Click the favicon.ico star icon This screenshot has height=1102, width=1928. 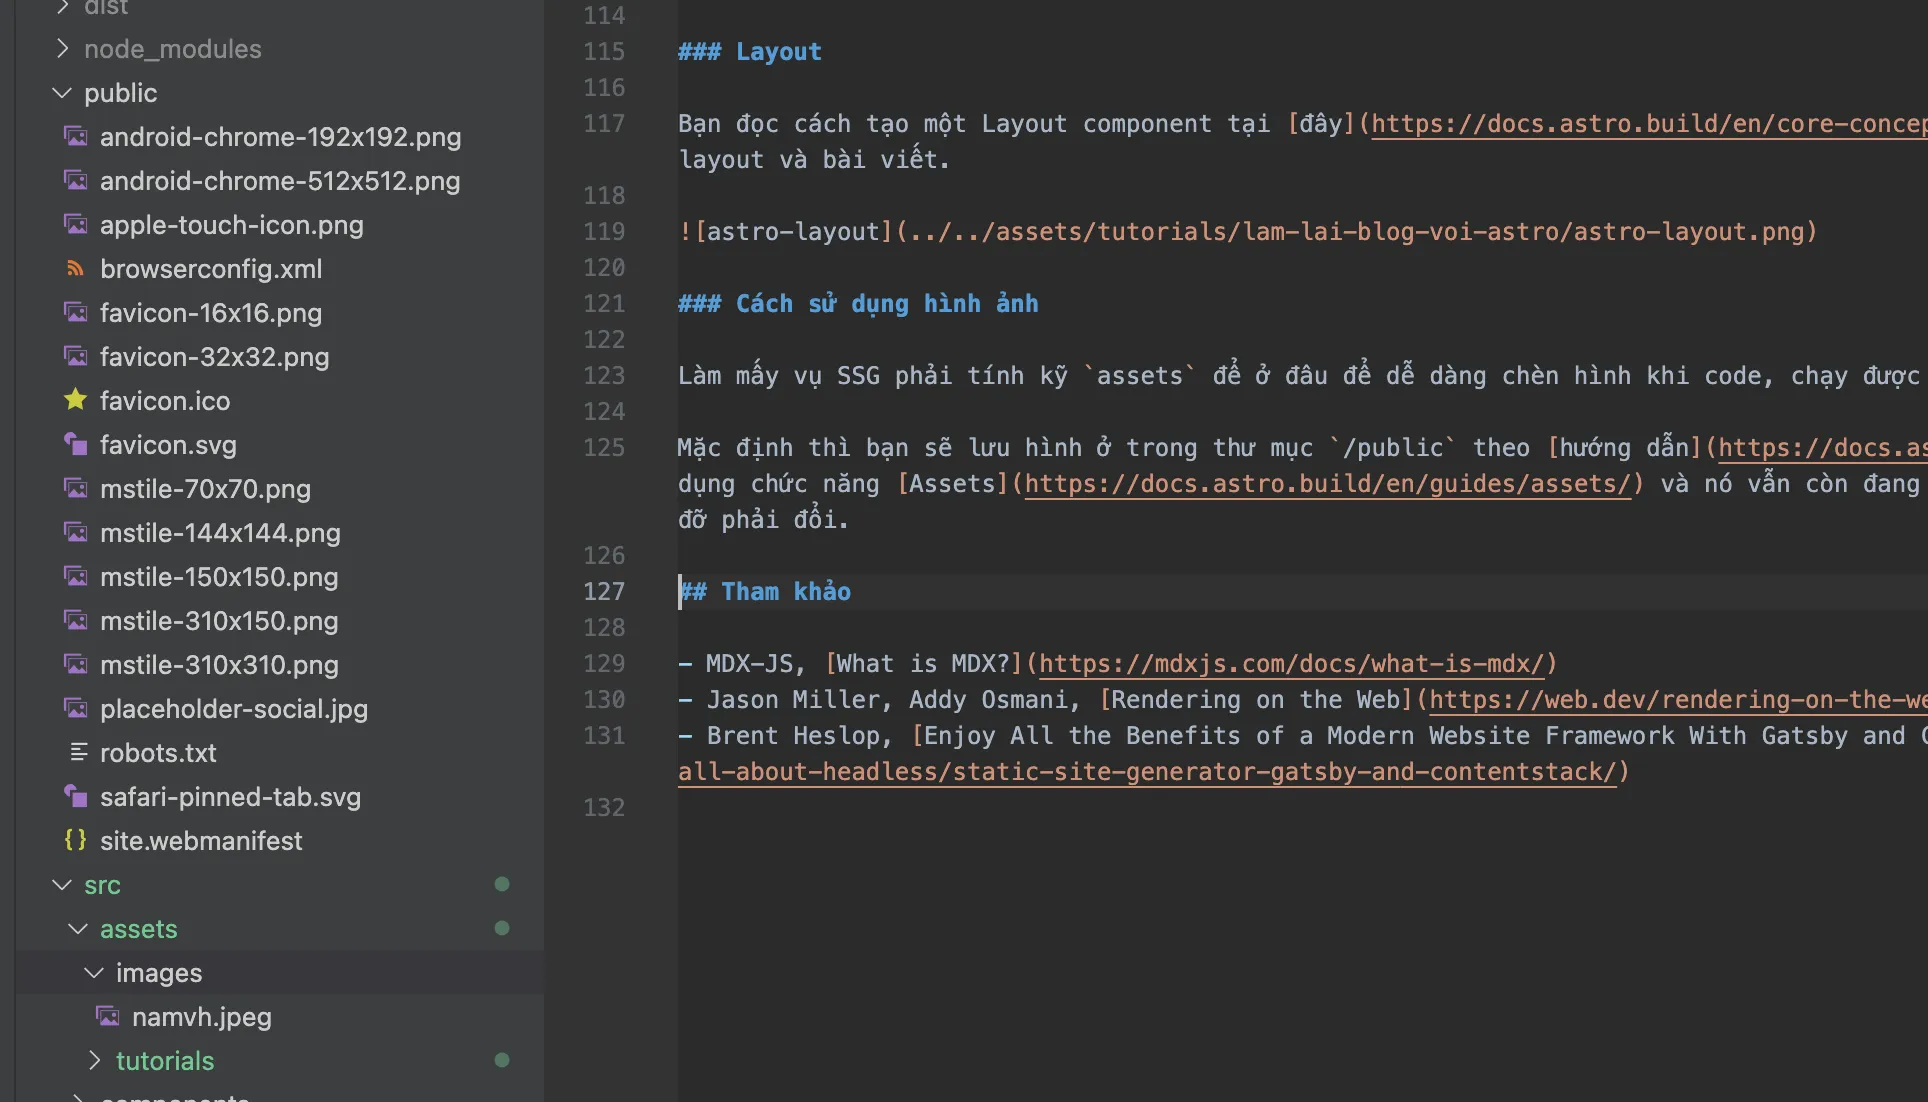coord(75,400)
